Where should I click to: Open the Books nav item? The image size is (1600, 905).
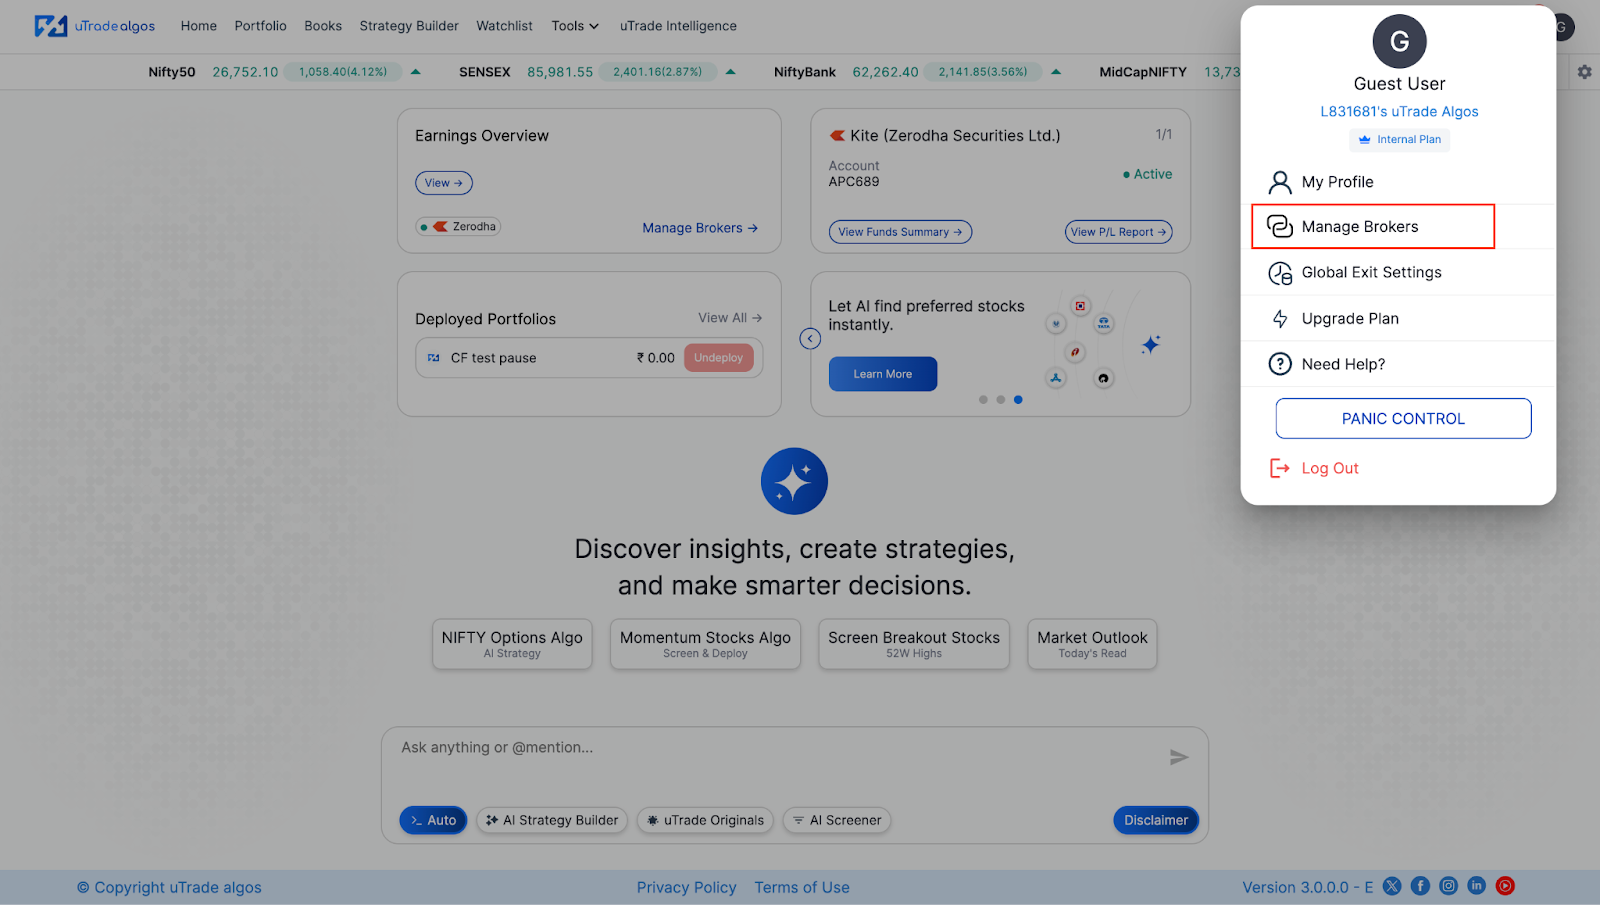click(x=323, y=26)
